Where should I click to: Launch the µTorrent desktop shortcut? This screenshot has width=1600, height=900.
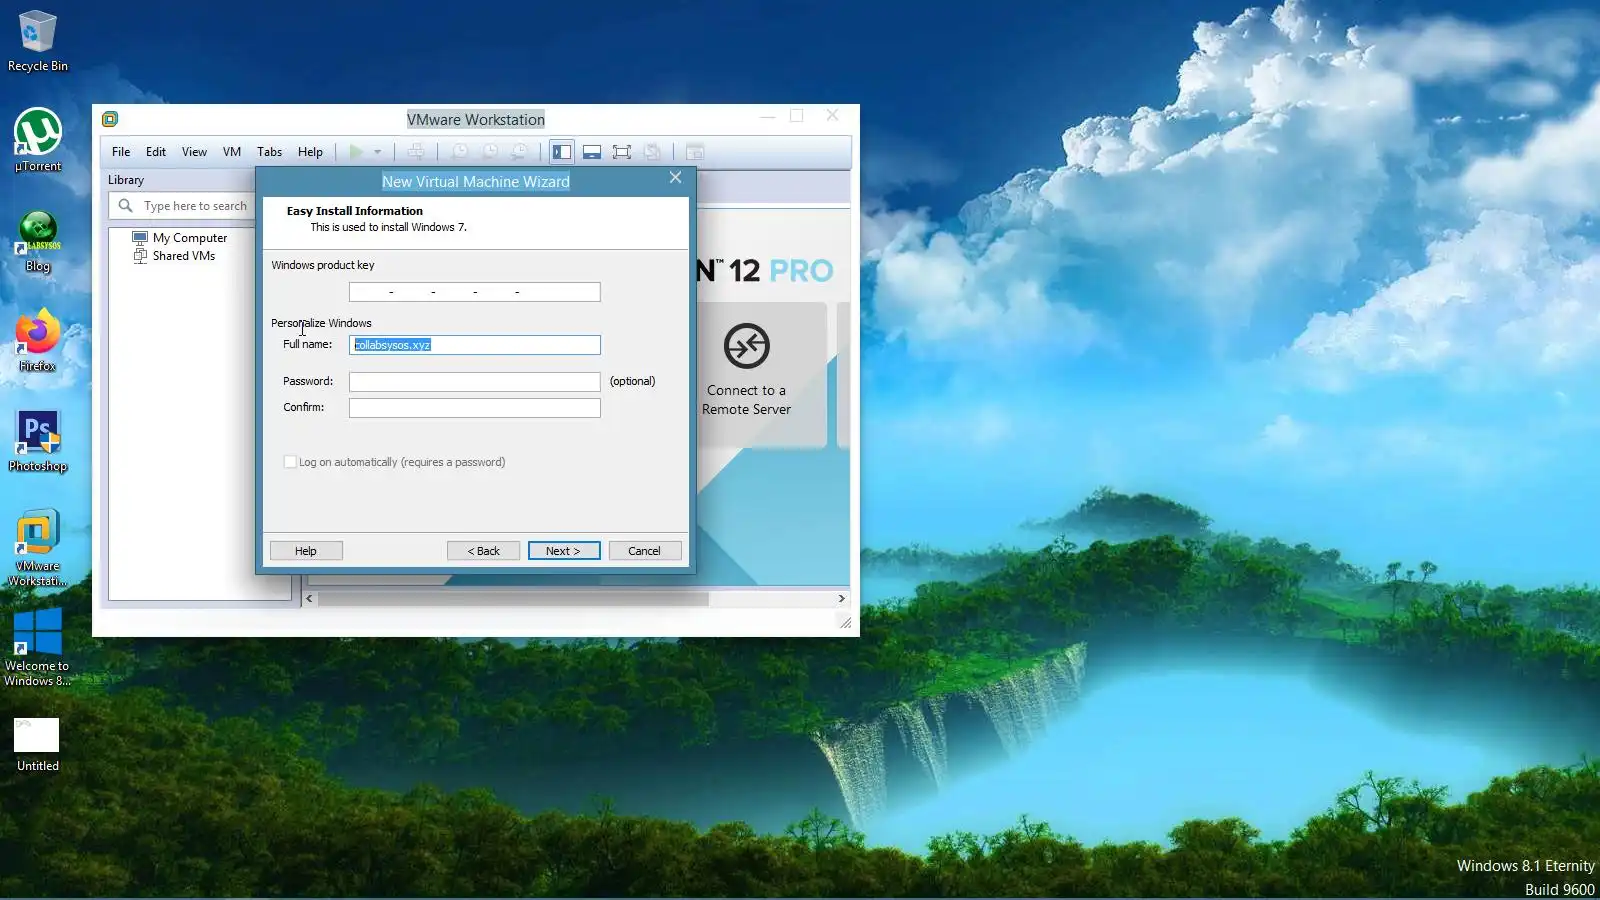(x=37, y=140)
